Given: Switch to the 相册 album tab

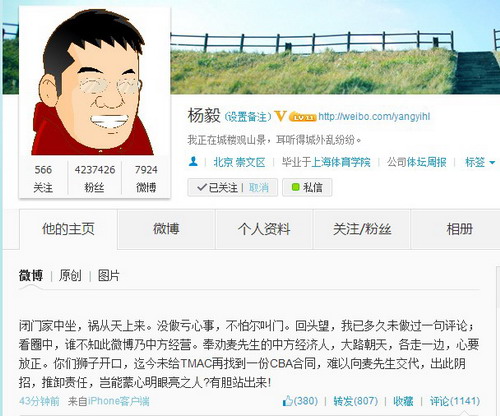Looking at the screenshot, I should pyautogui.click(x=459, y=229).
